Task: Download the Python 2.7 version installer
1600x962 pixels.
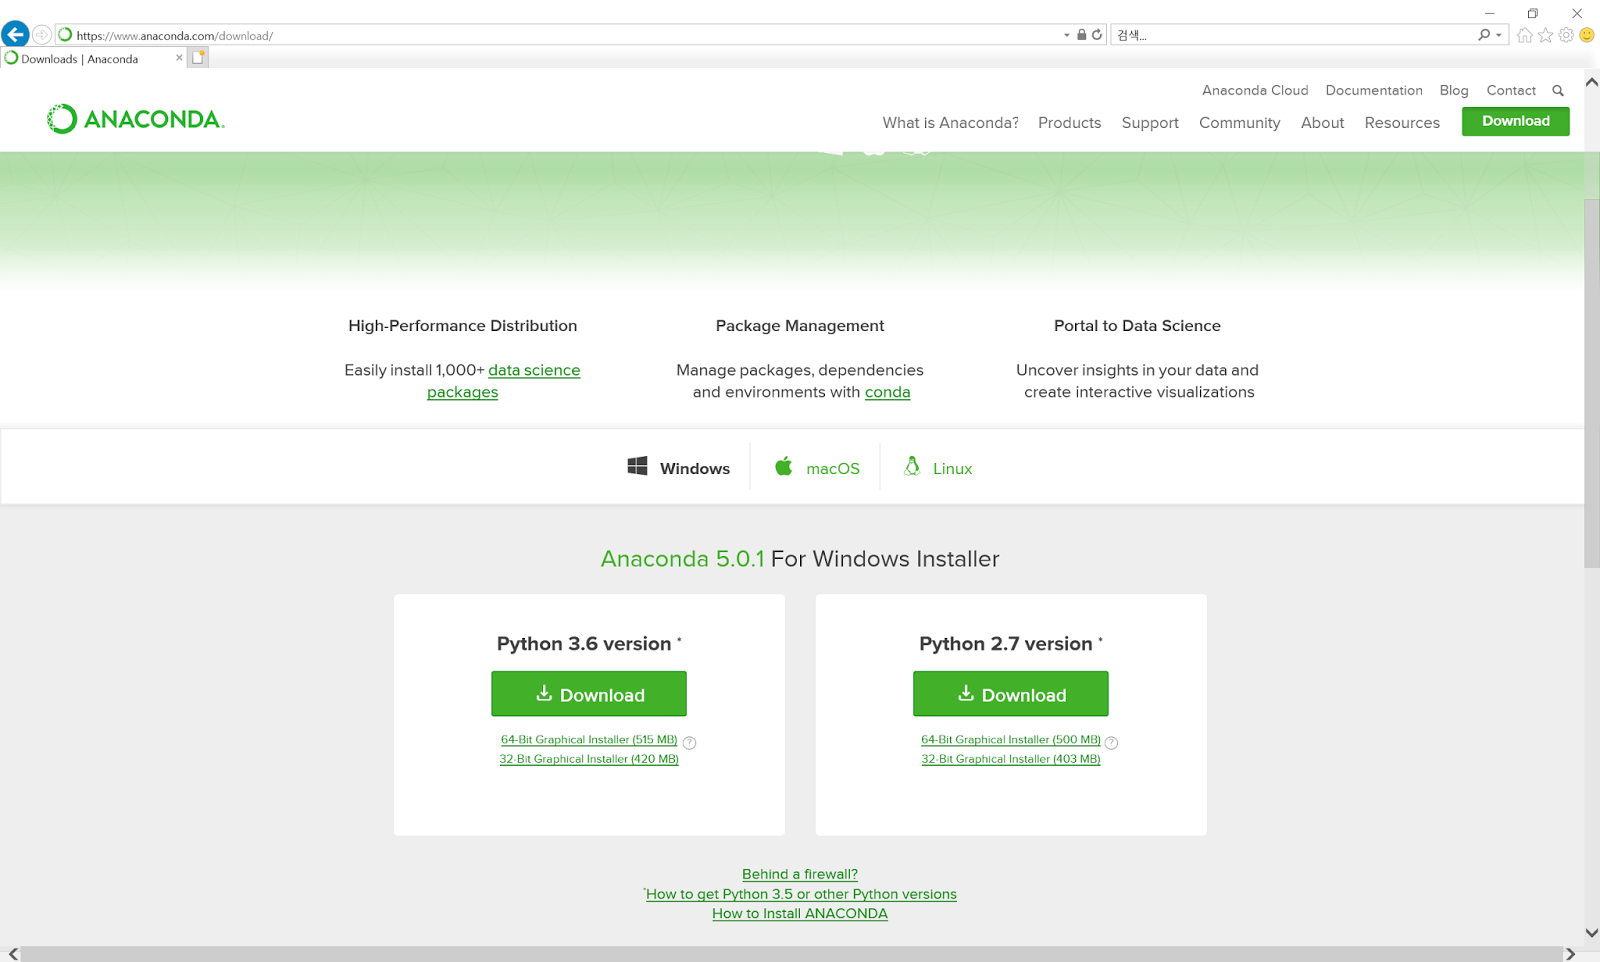Action: pyautogui.click(x=1011, y=694)
